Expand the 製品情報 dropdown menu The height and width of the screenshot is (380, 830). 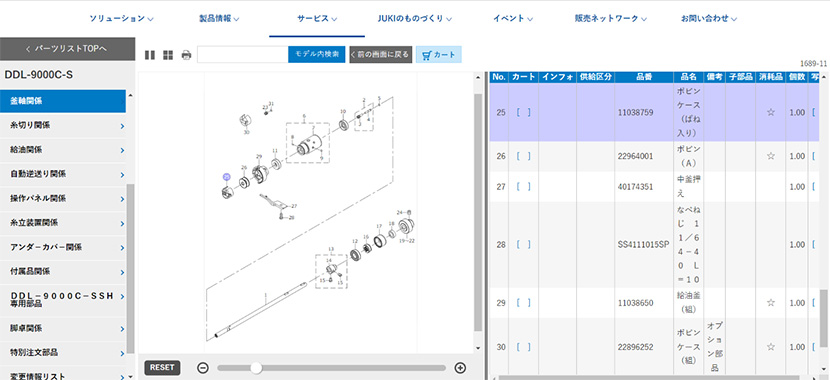219,19
